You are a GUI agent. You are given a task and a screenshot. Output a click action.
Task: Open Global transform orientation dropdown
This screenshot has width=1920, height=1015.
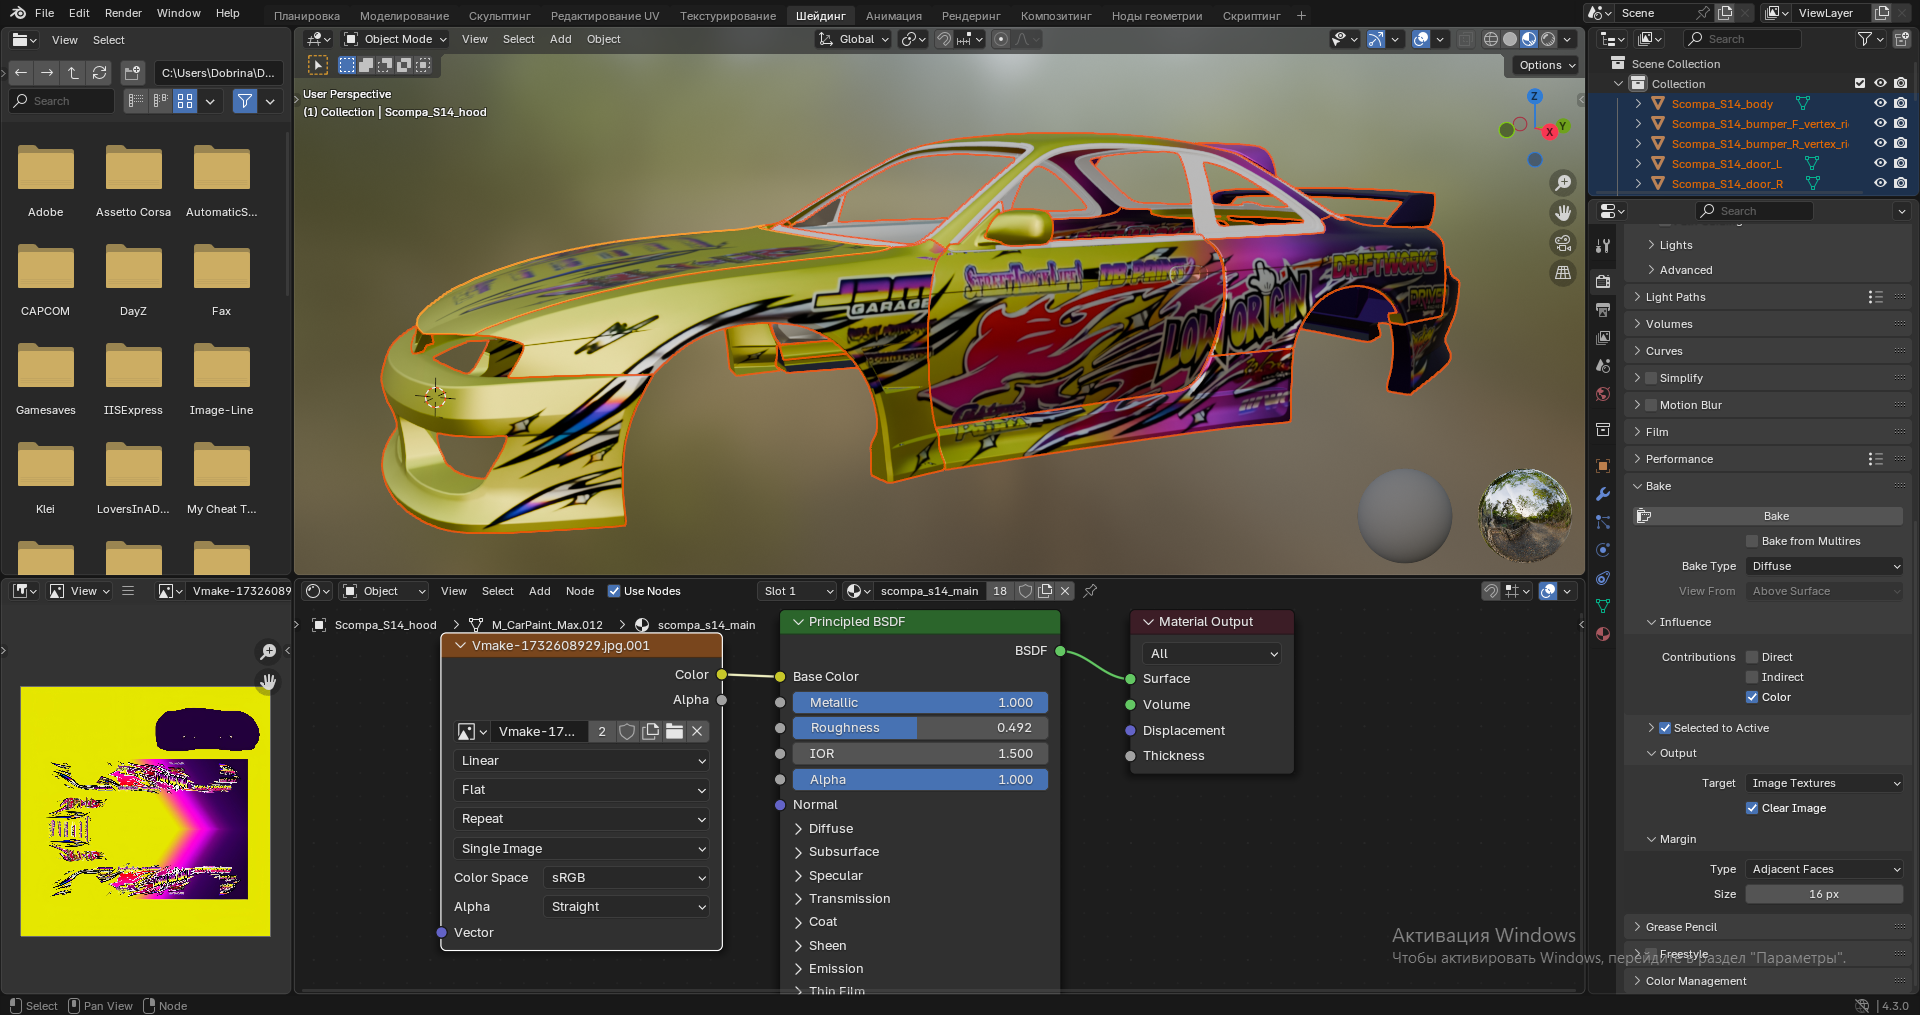[x=853, y=39]
